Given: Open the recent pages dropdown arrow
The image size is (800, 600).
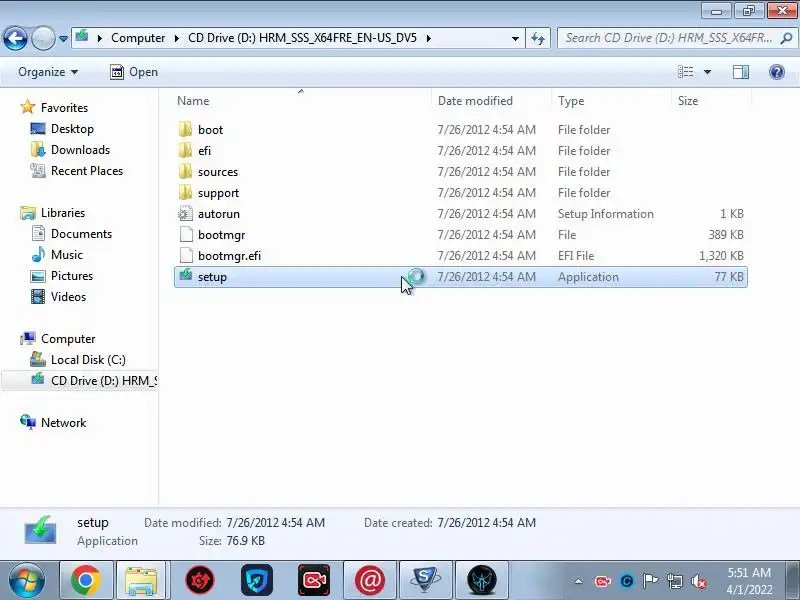Looking at the screenshot, I should click(63, 38).
